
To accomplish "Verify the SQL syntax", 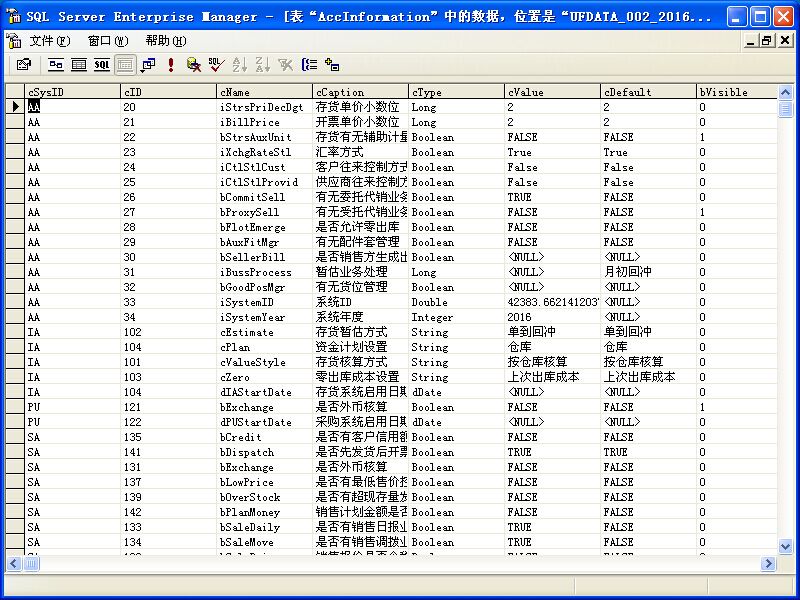I will click(214, 64).
